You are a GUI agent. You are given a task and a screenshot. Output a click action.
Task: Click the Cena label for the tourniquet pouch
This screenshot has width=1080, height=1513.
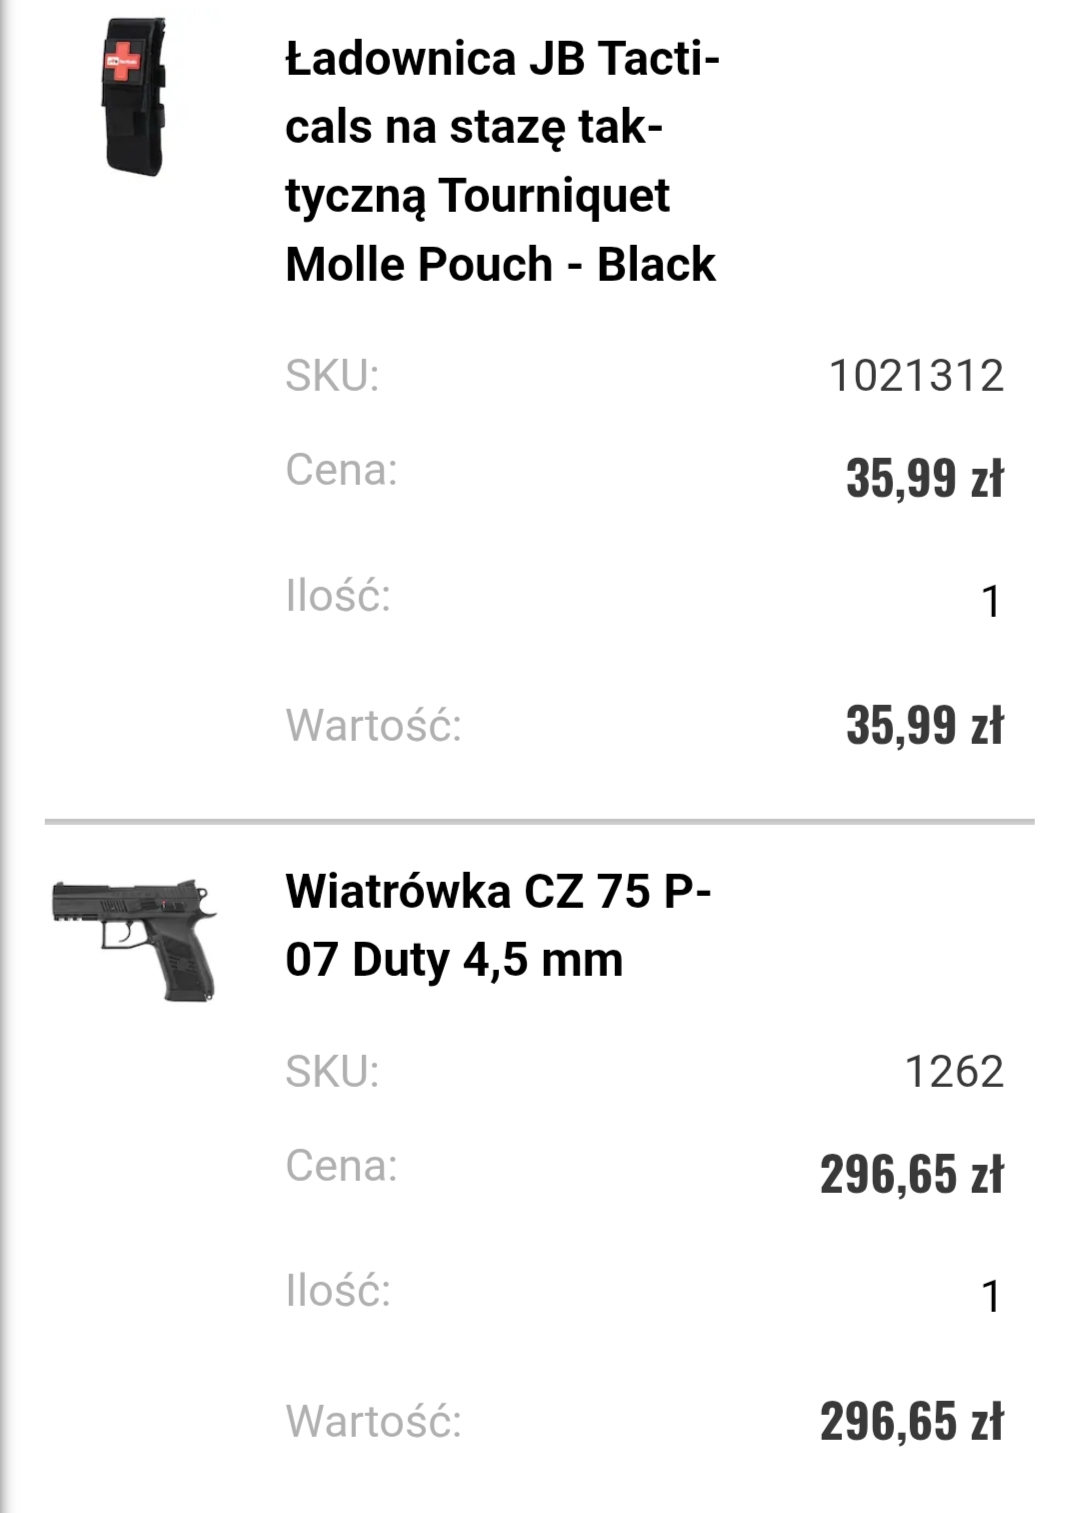tap(341, 470)
